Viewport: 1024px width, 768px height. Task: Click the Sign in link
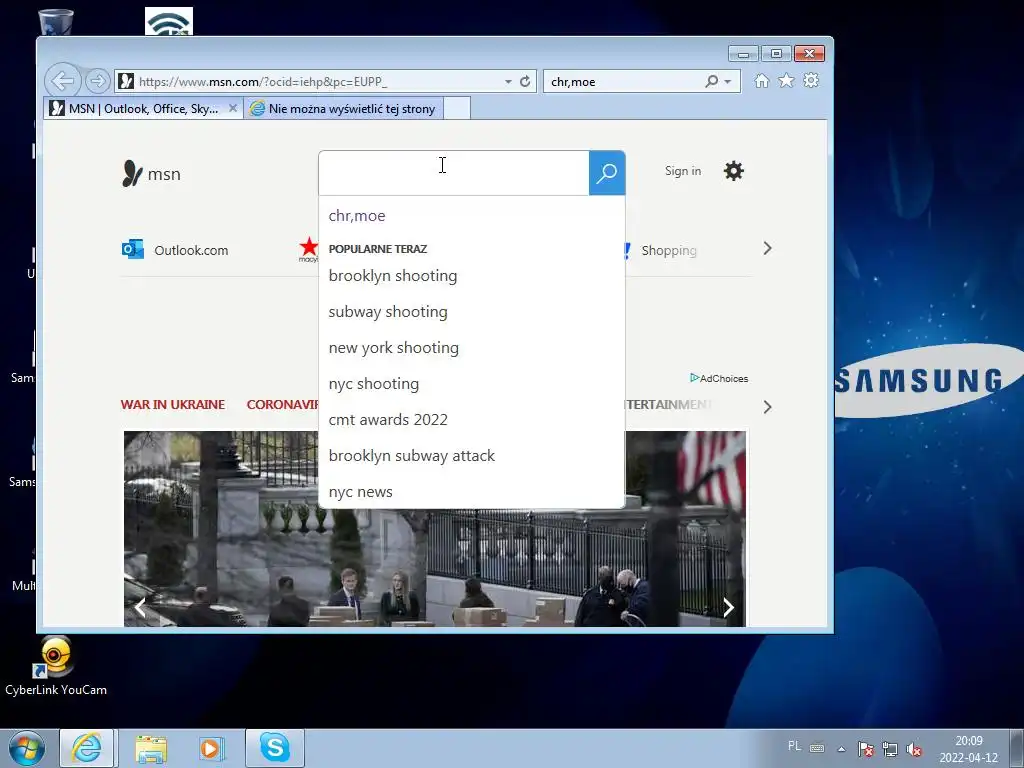click(682, 170)
